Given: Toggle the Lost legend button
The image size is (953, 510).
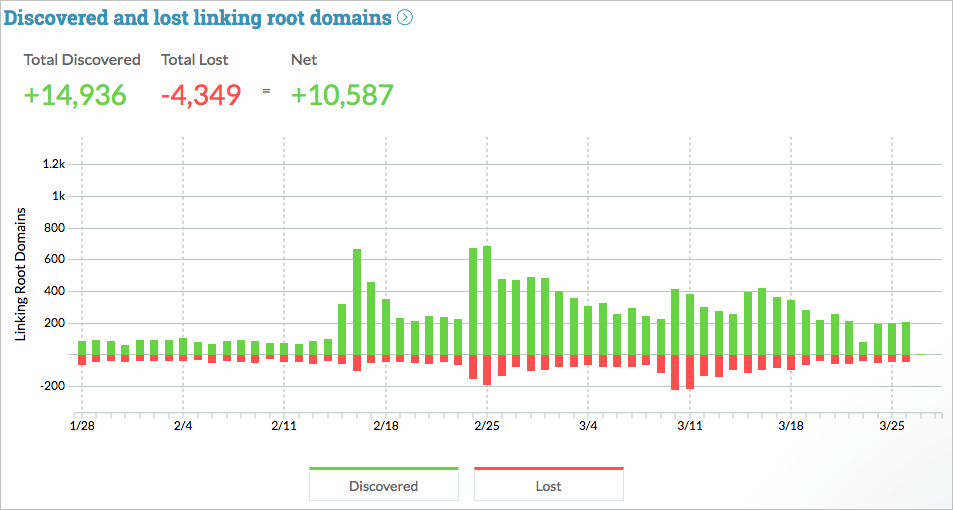Looking at the screenshot, I should click(x=548, y=484).
